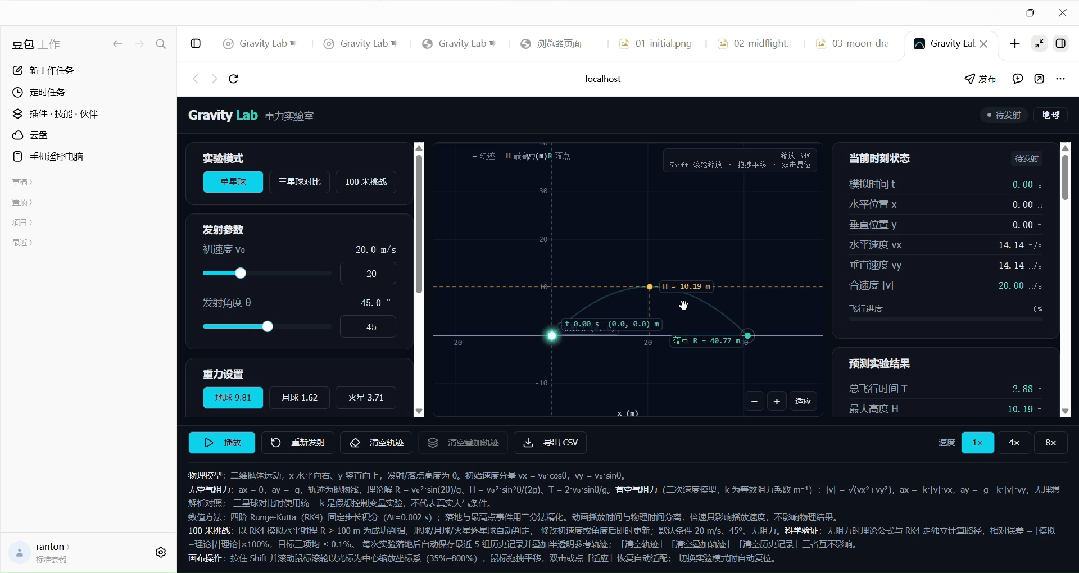1079x573 pixels.
Task: Switch to the browser page tab
Action: 551,43
